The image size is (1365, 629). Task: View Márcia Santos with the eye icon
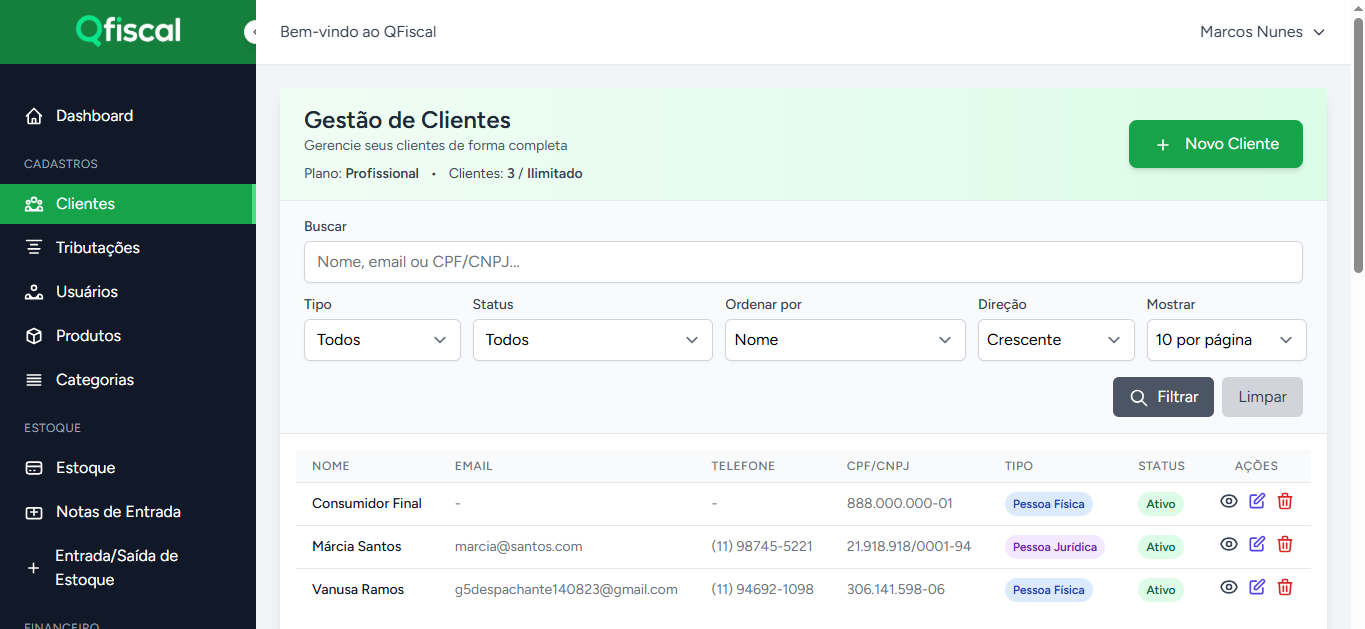pos(1229,544)
